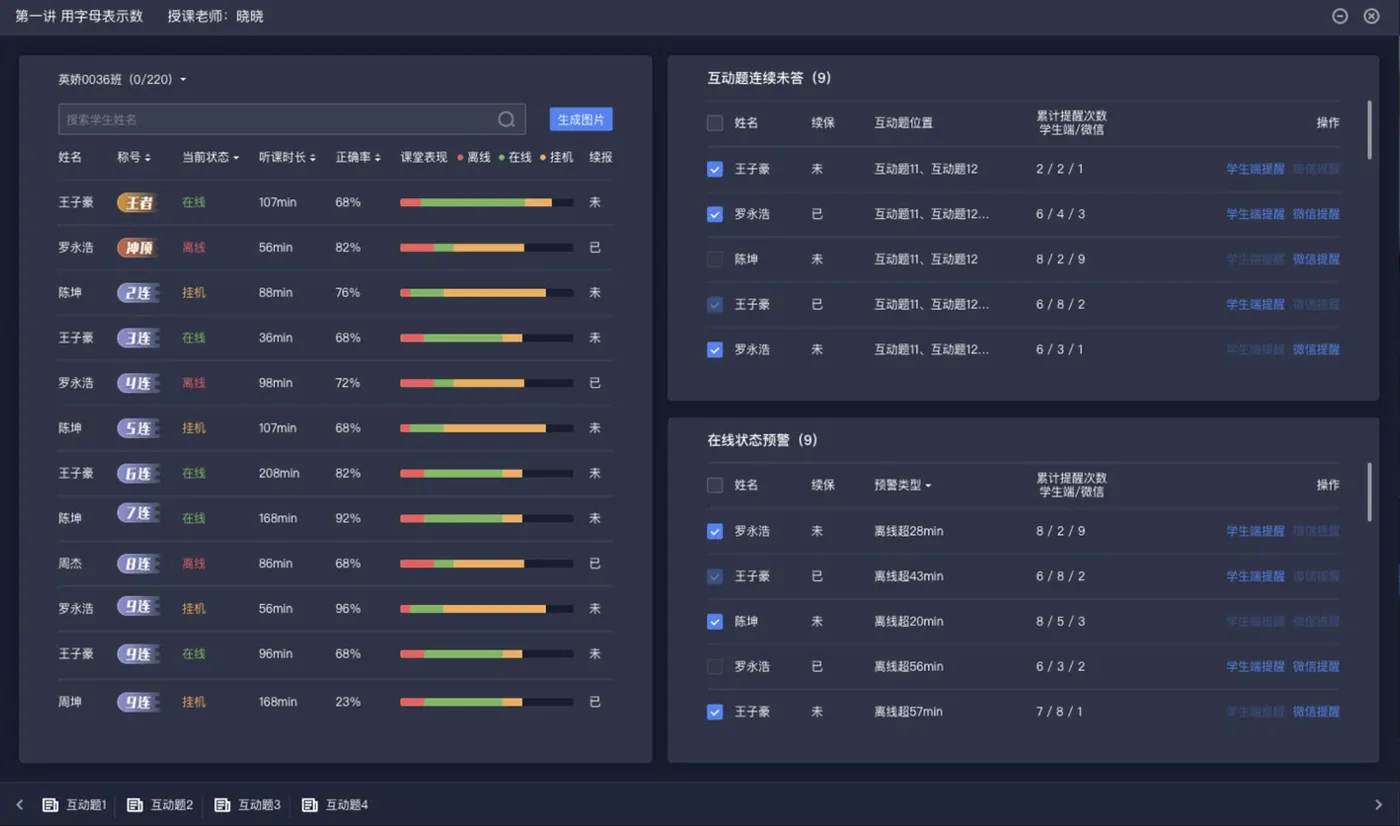Switch to the 互动题1 tab

75,805
